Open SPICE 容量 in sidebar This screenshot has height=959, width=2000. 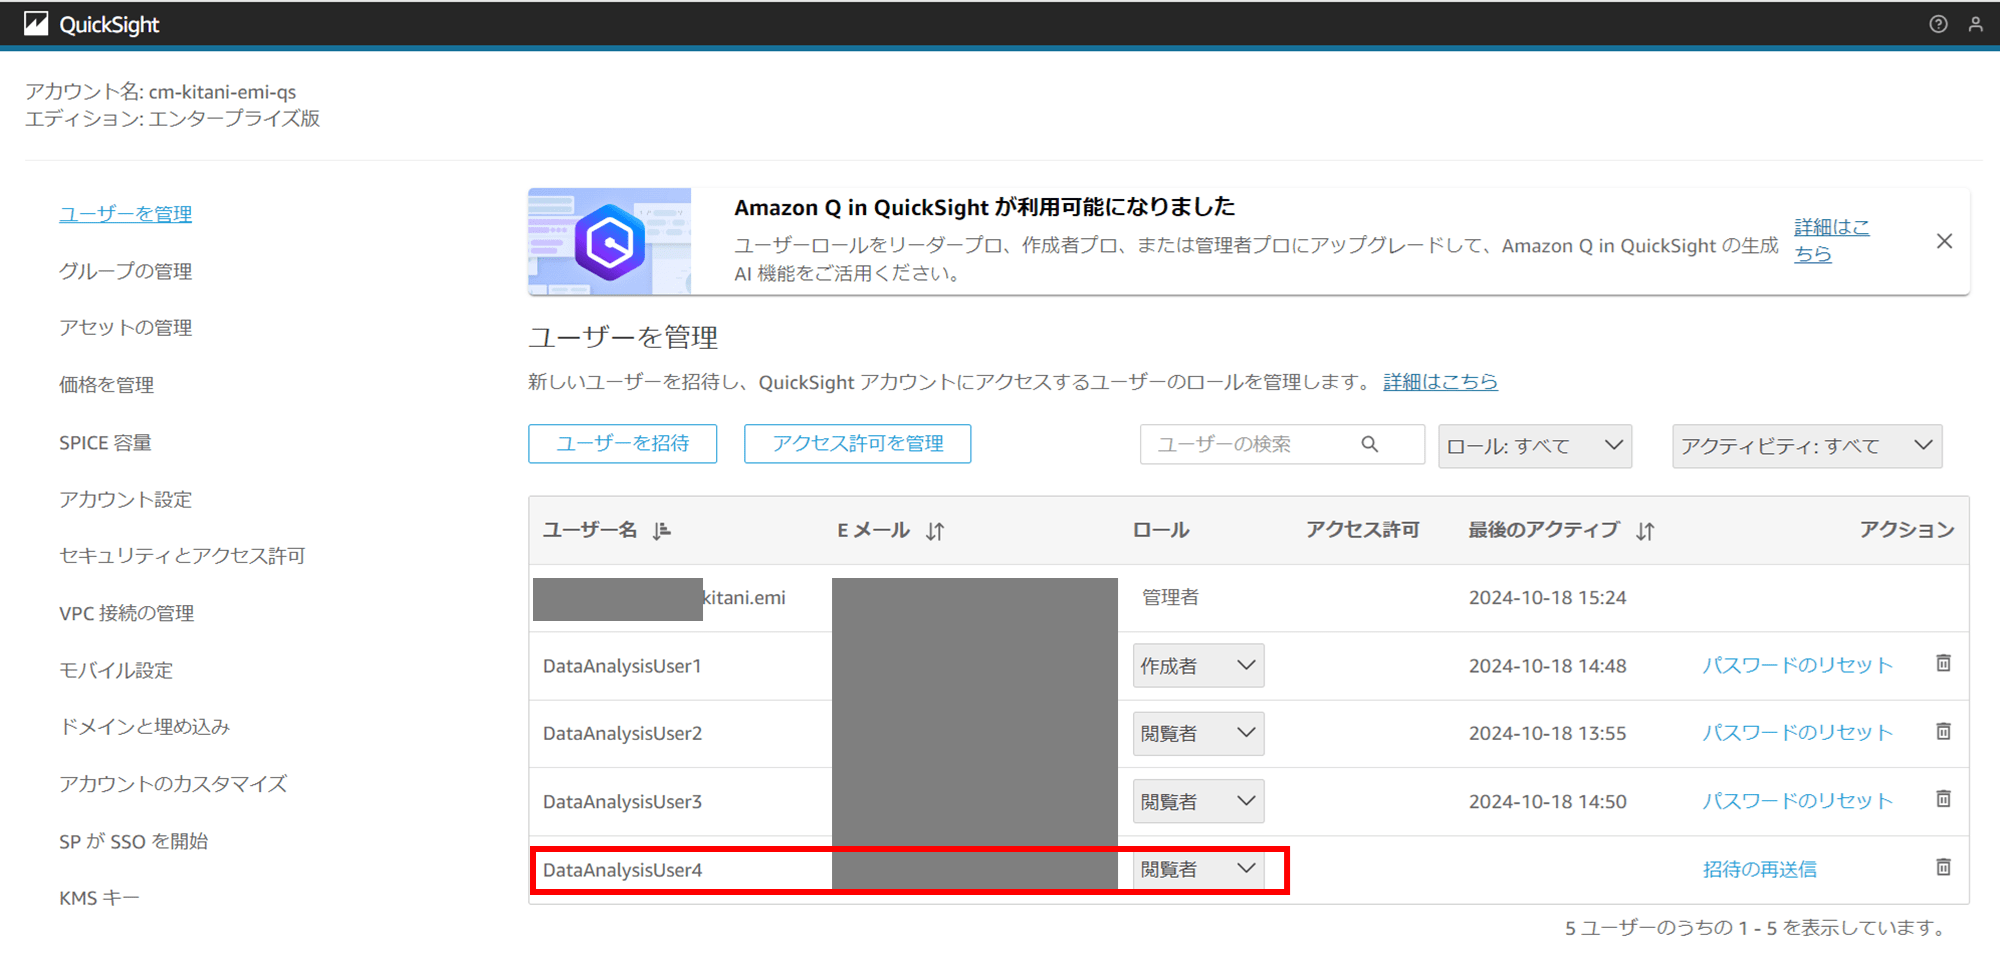(105, 442)
